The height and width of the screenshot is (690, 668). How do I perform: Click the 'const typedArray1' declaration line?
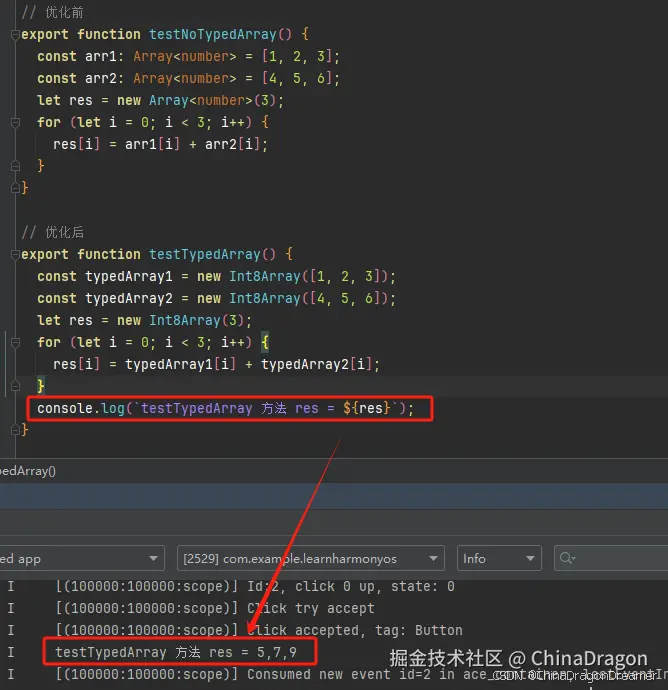(x=217, y=276)
